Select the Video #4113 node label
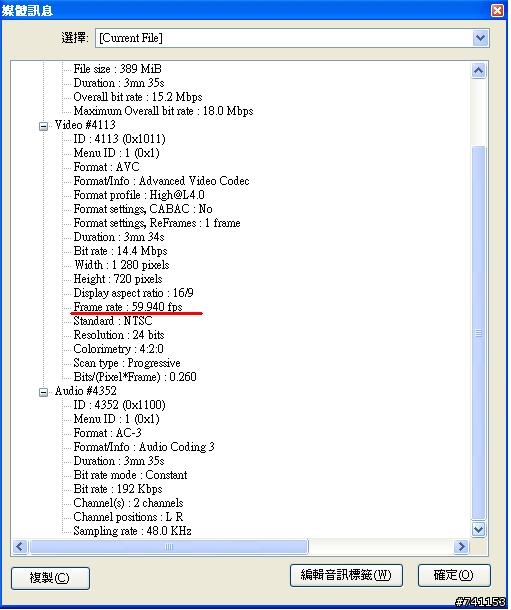Viewport: 511px width, 610px height. [85, 125]
